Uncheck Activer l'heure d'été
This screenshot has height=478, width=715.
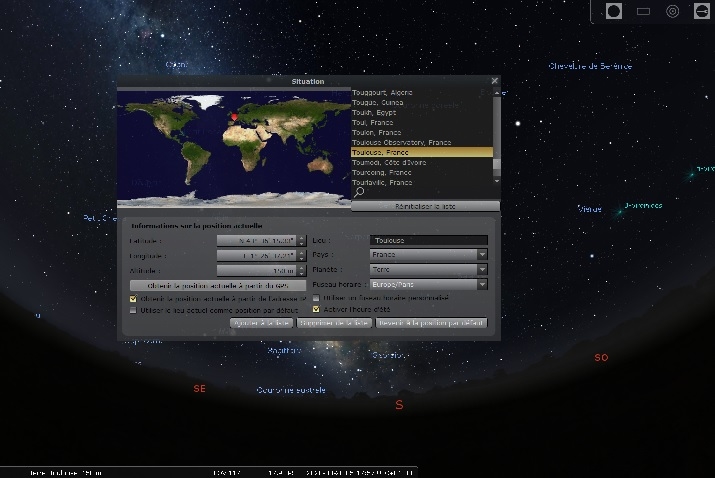point(316,309)
